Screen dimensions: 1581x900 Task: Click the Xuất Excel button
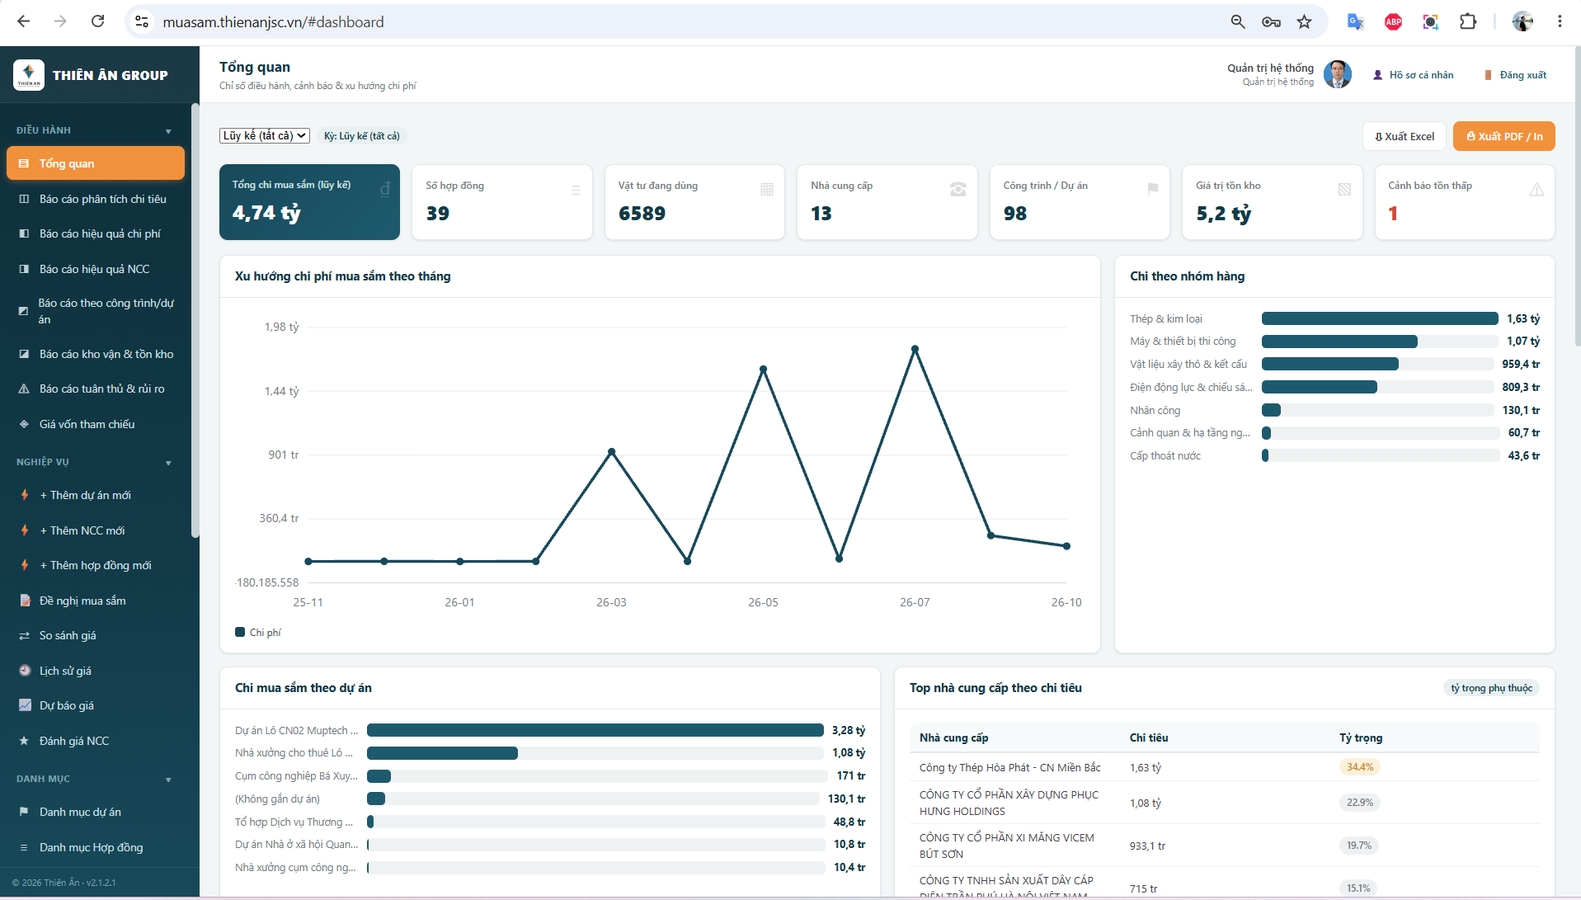(x=1404, y=136)
